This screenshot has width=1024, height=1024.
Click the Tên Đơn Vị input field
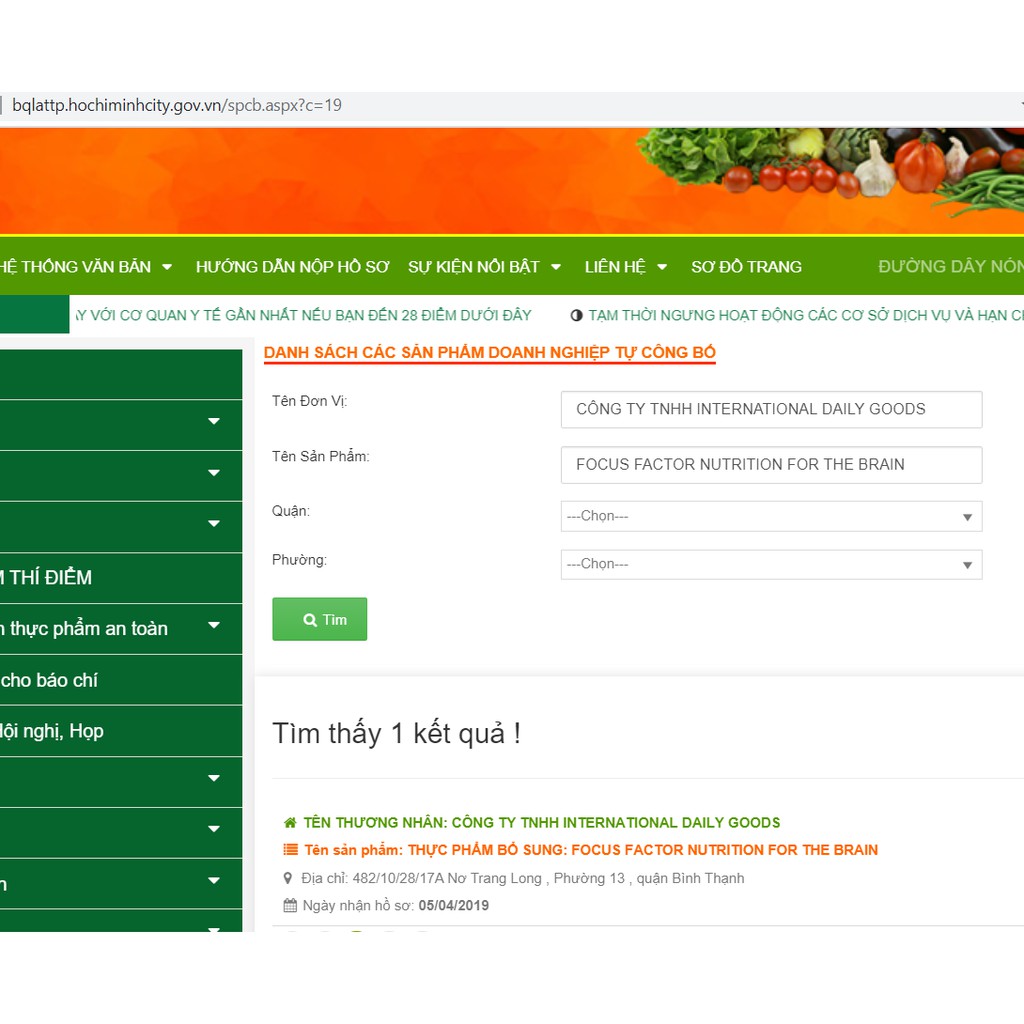pyautogui.click(x=771, y=409)
